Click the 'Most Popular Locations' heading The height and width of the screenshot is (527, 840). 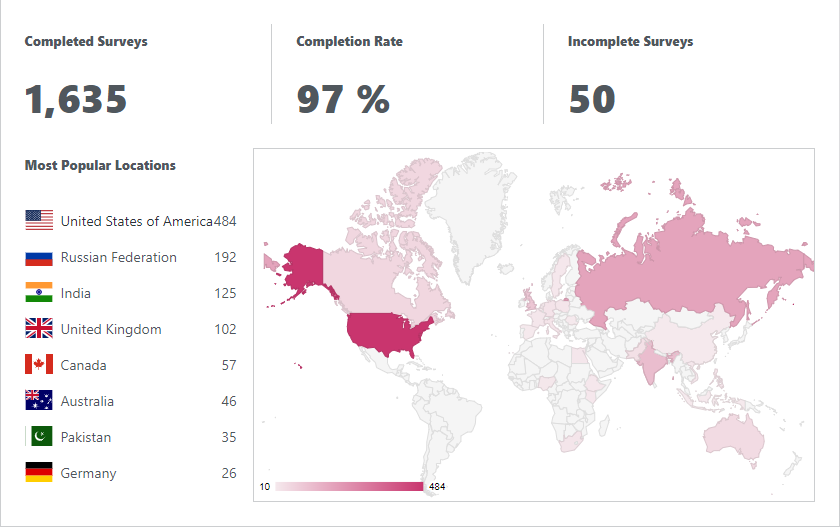[x=100, y=165]
